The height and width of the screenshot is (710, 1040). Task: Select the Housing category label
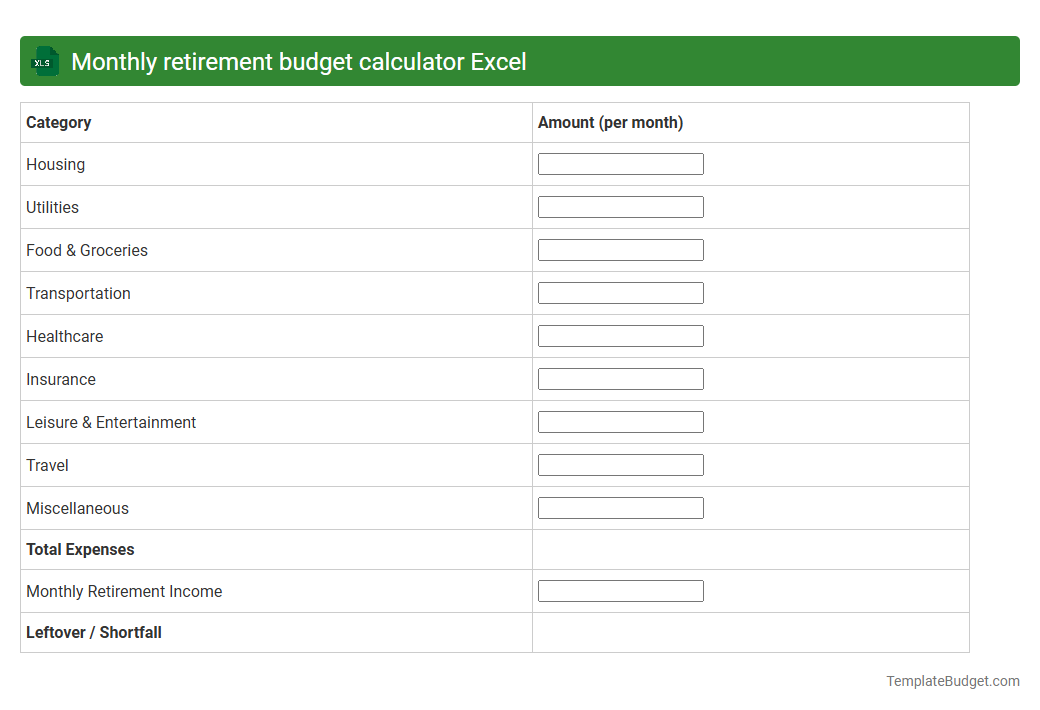(55, 164)
